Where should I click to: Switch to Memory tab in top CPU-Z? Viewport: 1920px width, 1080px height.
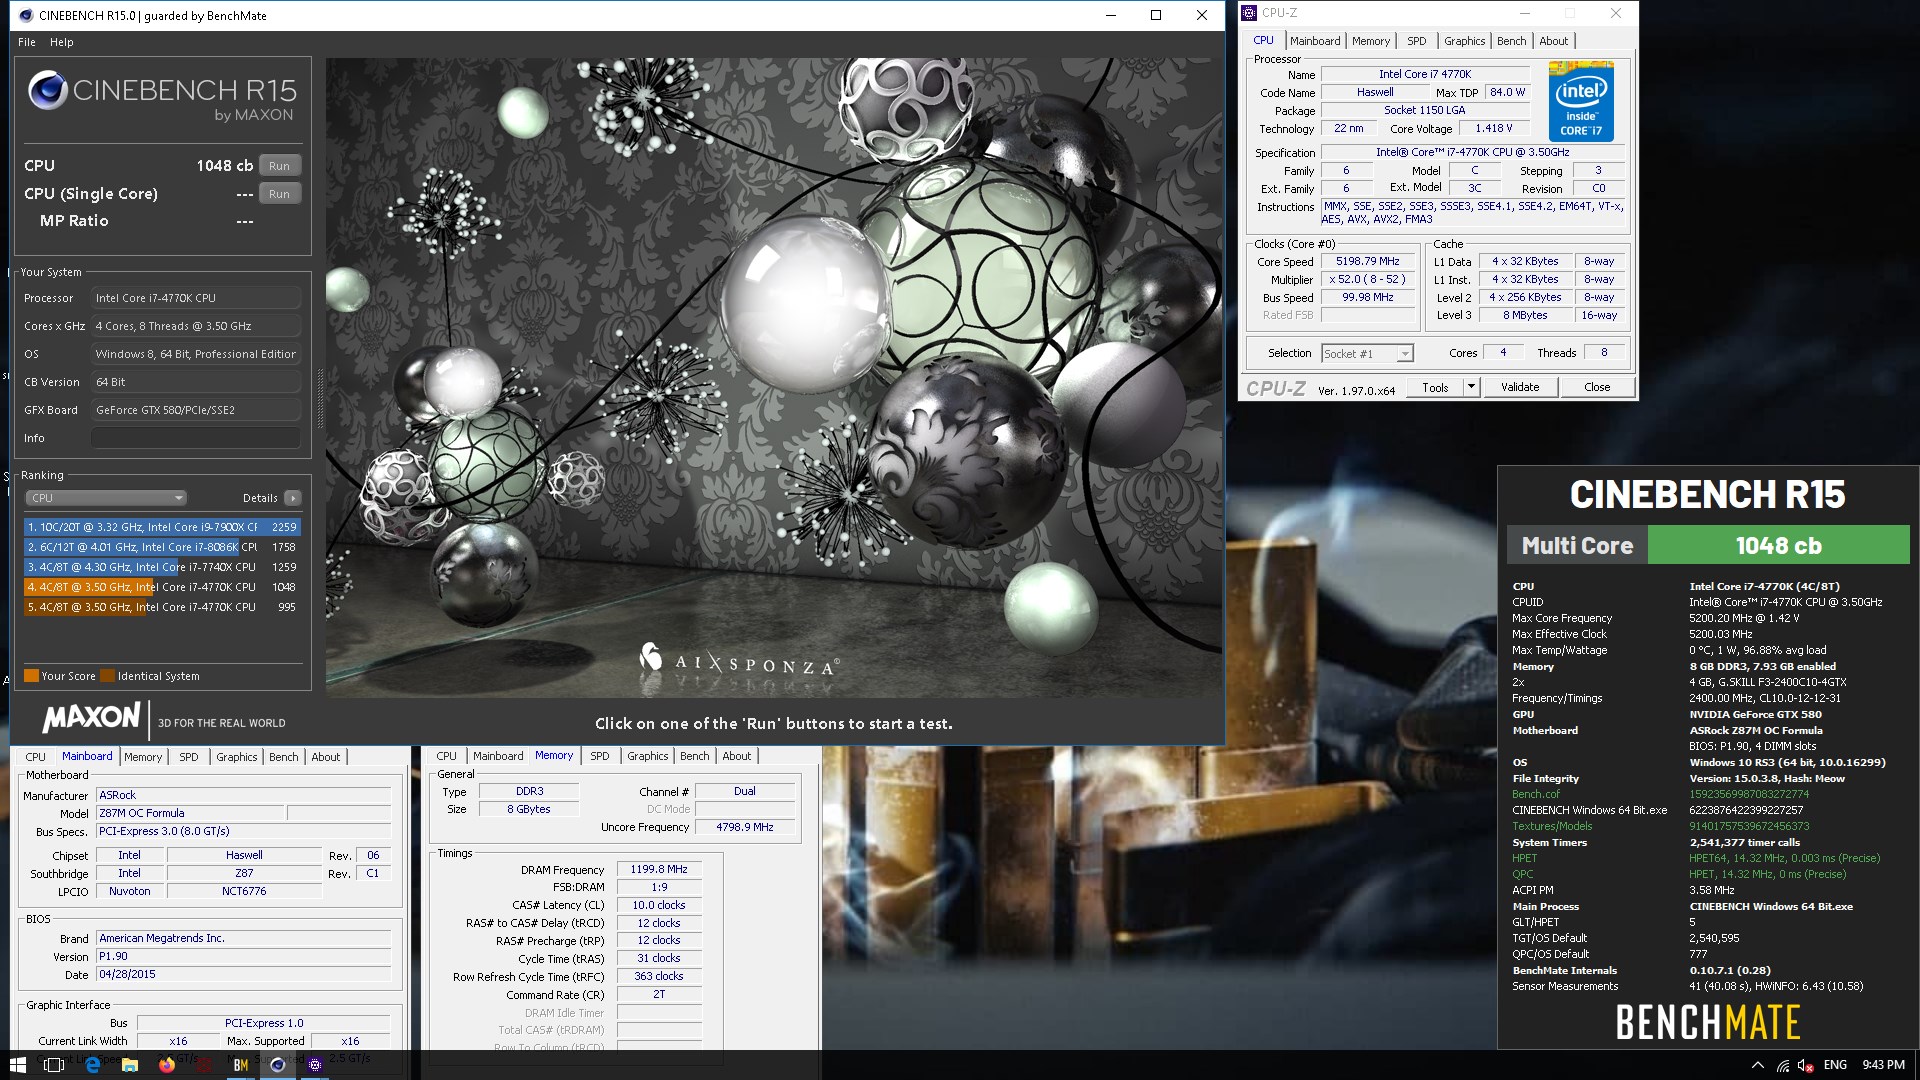[x=1370, y=41]
